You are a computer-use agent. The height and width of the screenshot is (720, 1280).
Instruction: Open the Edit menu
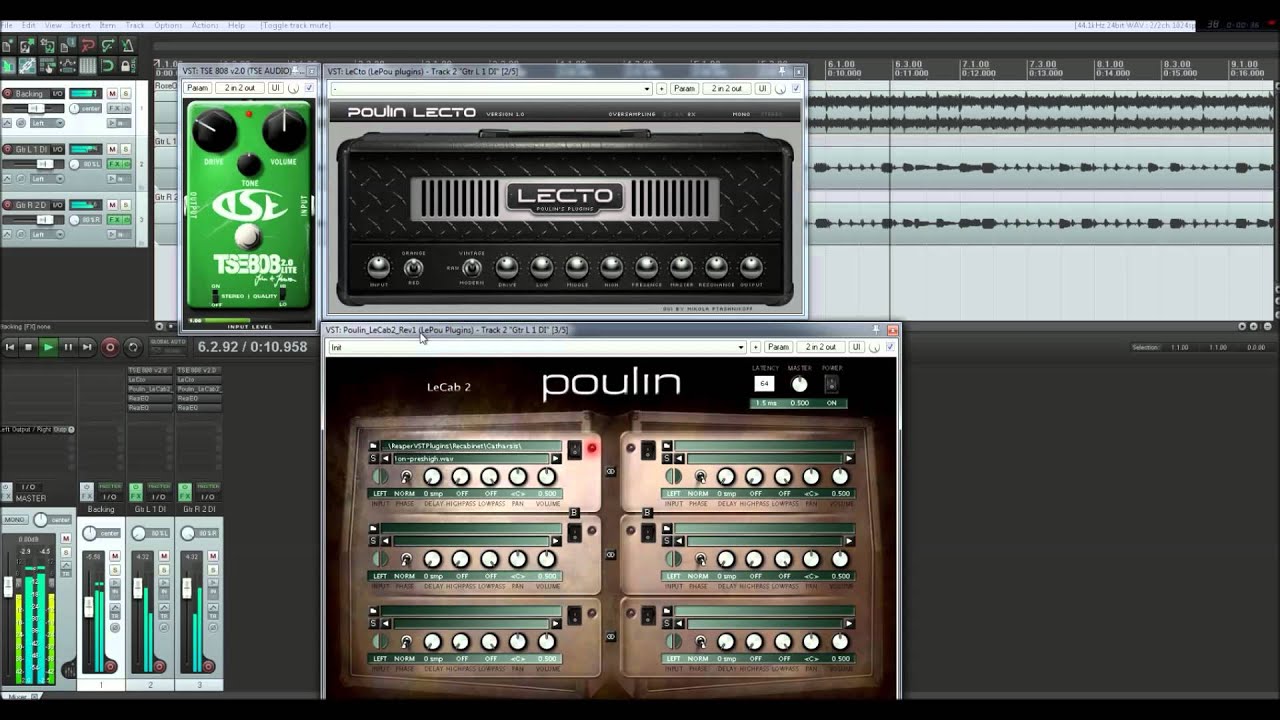click(x=29, y=25)
